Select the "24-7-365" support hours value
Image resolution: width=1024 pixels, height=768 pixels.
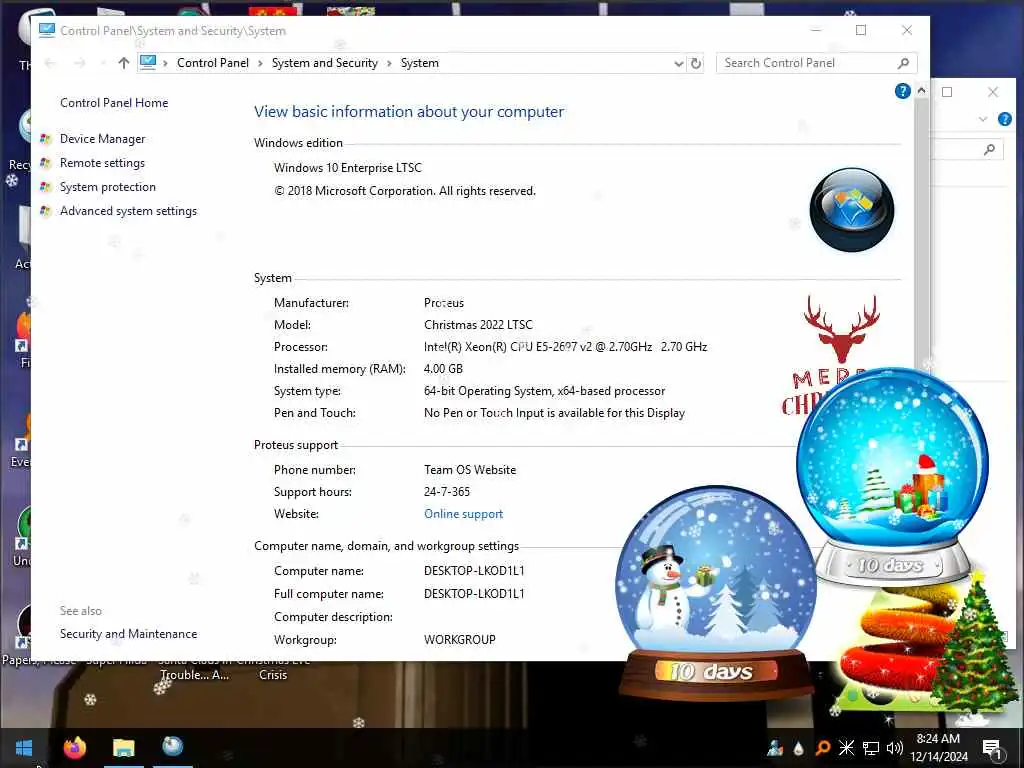447,492
